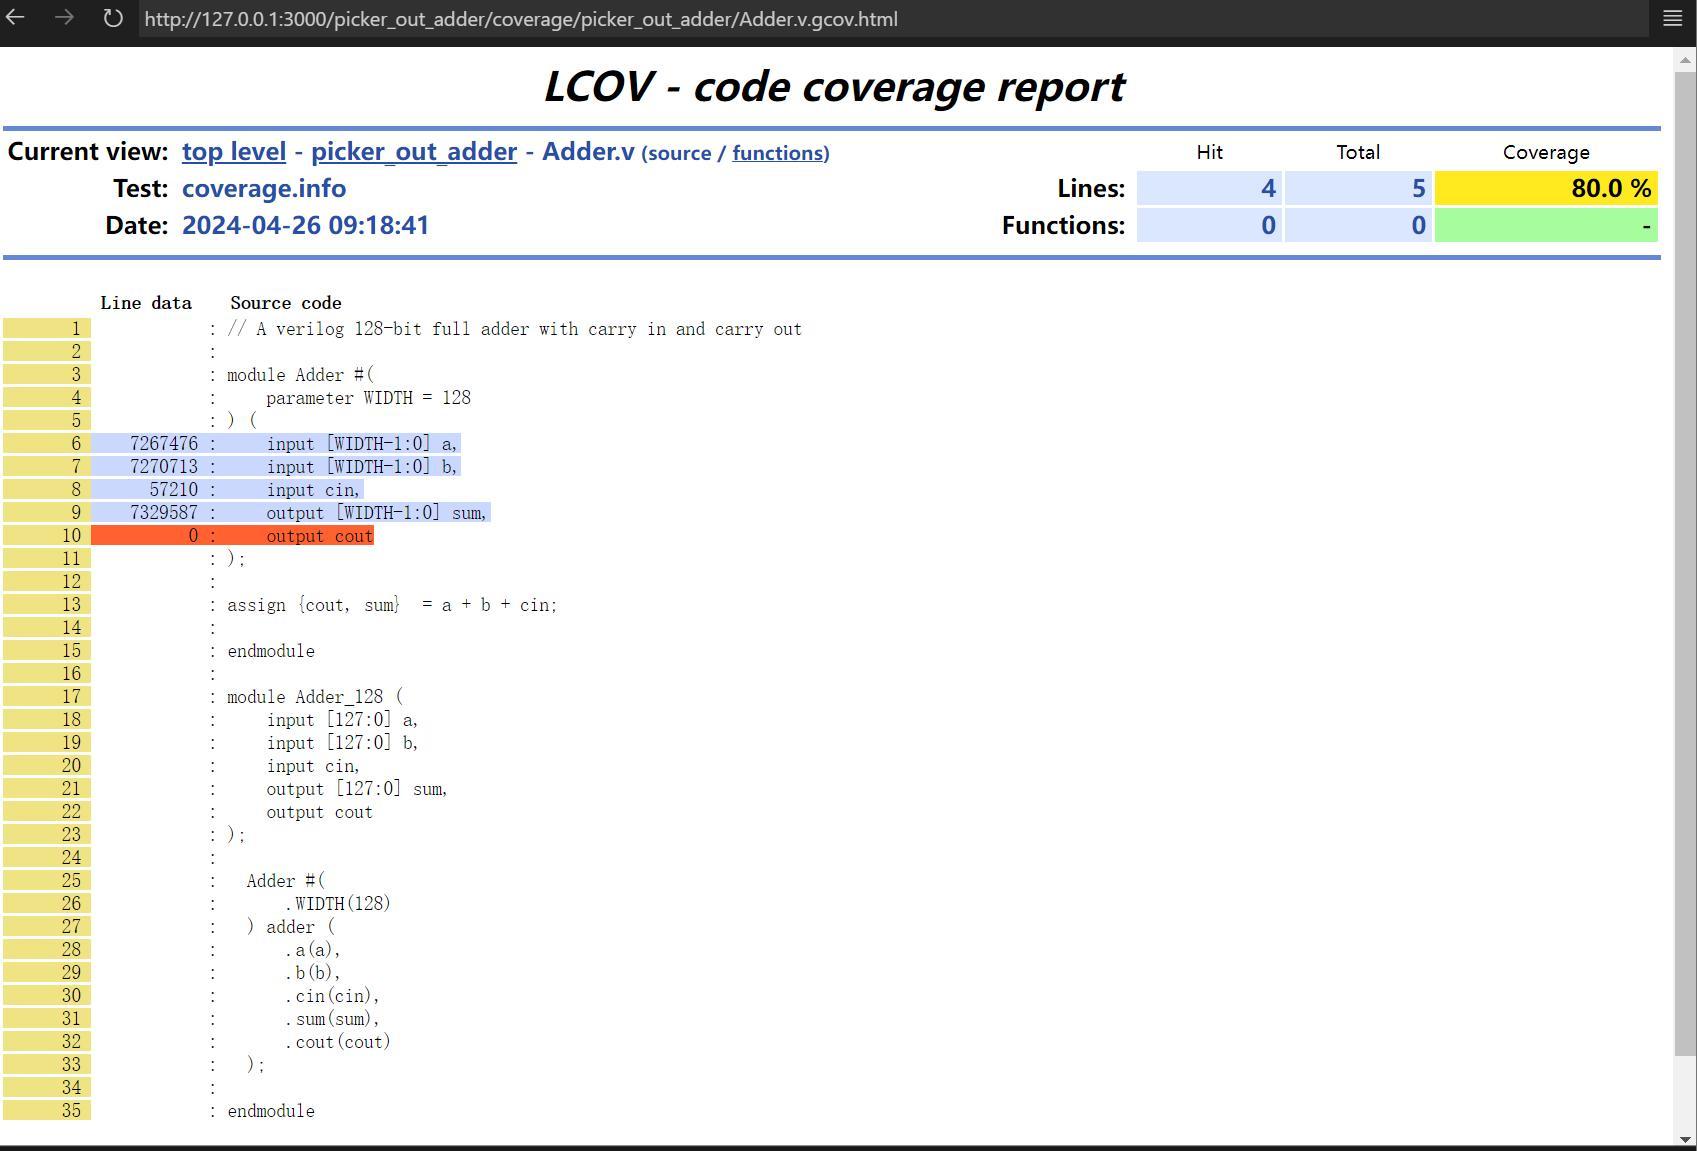The width and height of the screenshot is (1697, 1151).
Task: Click 'output [127:0] sum,' line
Action: [357, 789]
